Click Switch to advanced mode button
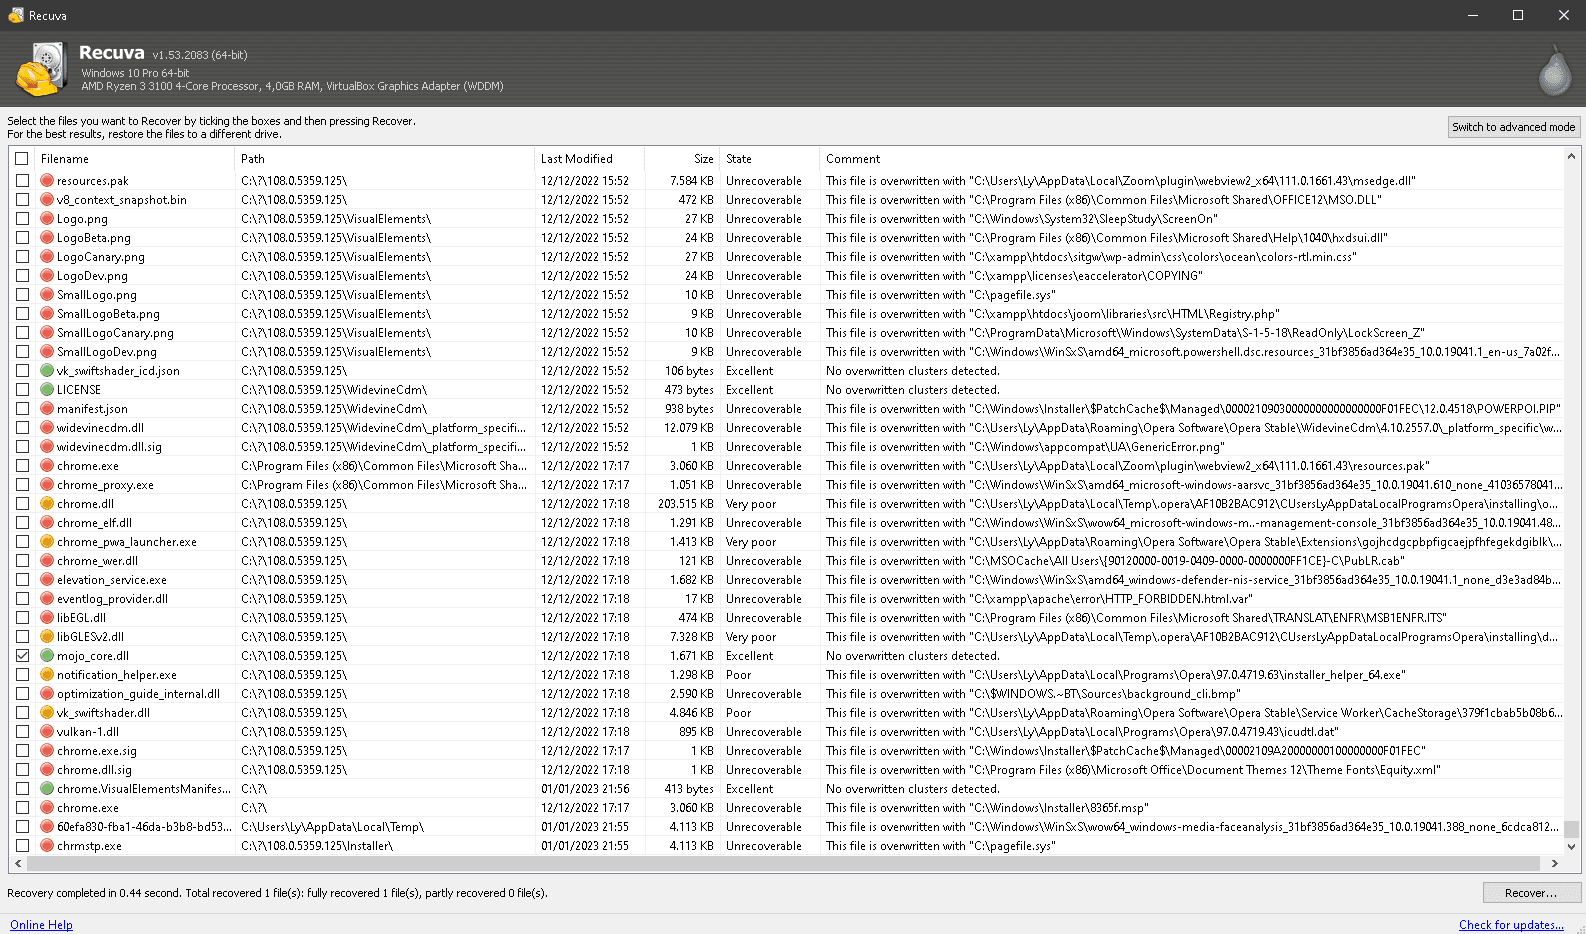The height and width of the screenshot is (934, 1586). (1513, 127)
